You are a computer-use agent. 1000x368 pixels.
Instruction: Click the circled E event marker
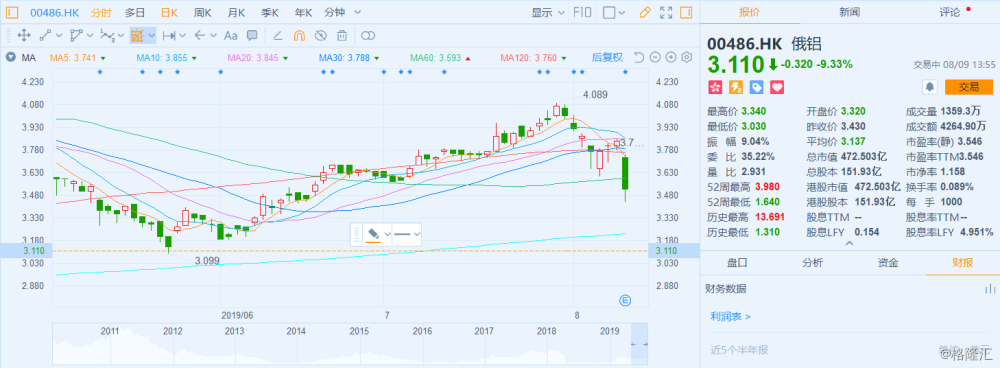pyautogui.click(x=626, y=299)
